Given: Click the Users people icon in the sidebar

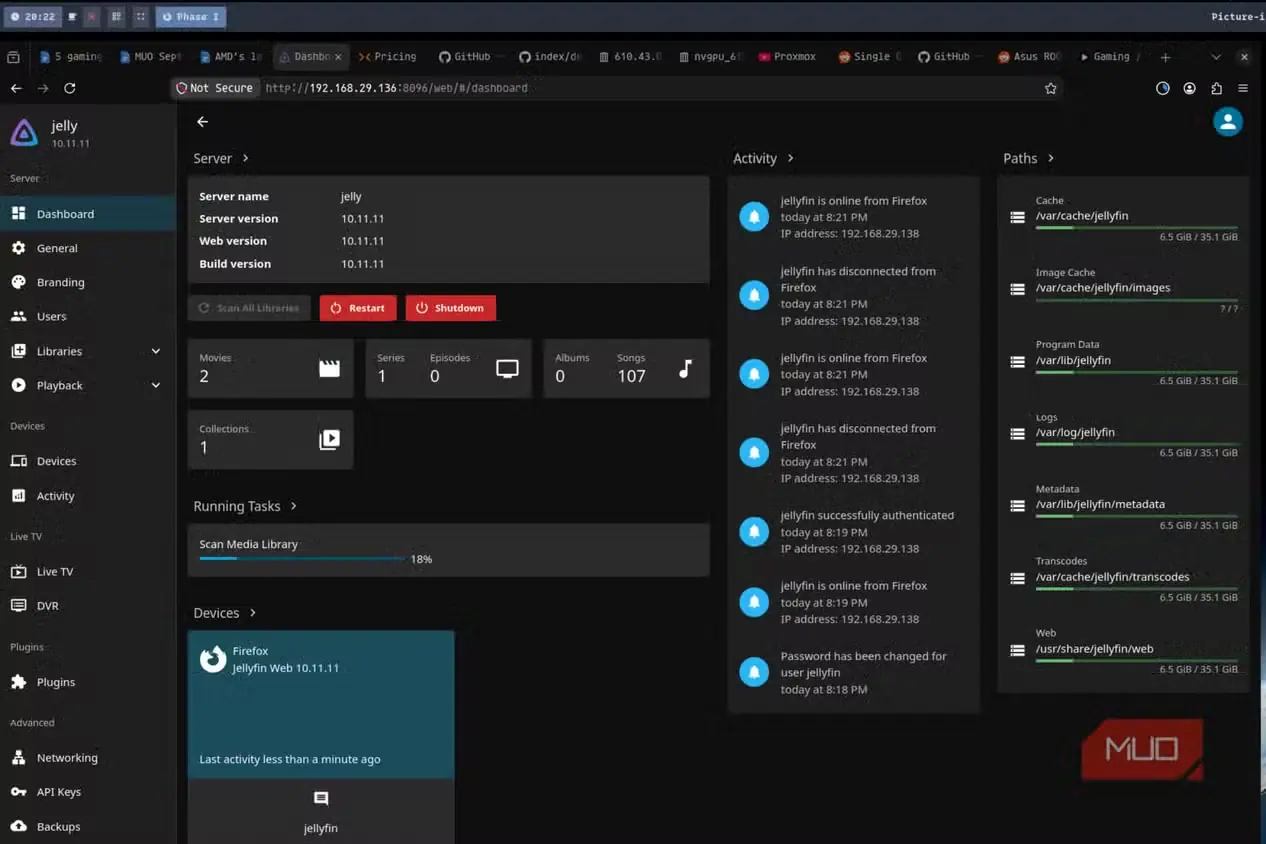Looking at the screenshot, I should (x=18, y=316).
